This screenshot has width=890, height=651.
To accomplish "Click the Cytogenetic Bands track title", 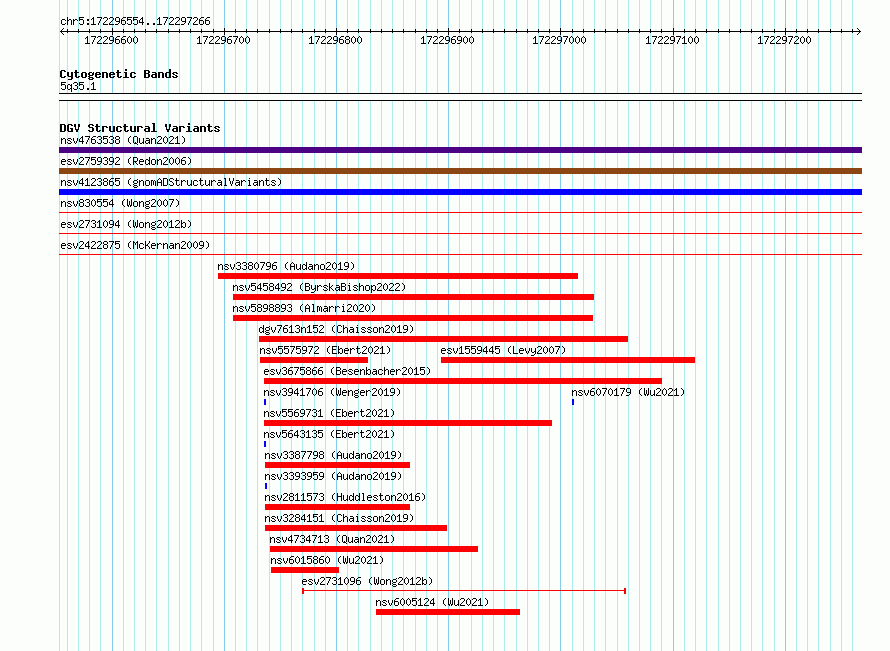I will click(x=119, y=74).
